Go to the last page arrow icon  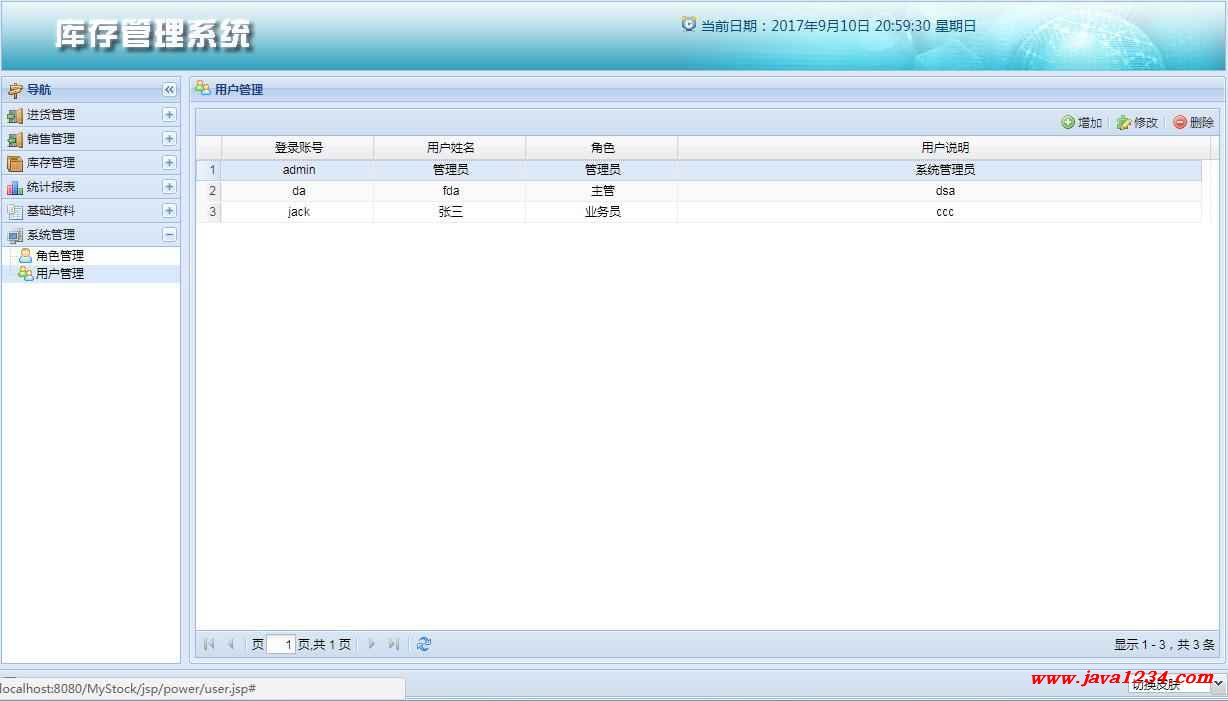coord(394,644)
